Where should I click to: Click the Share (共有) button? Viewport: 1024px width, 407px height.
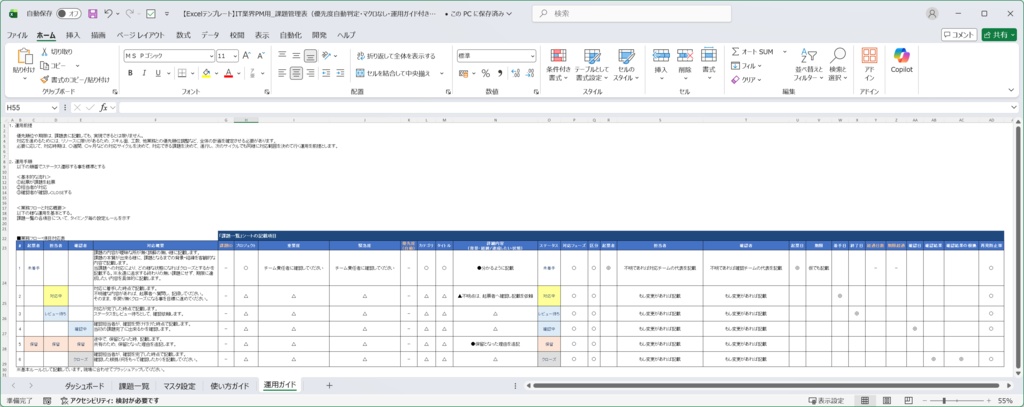point(999,35)
